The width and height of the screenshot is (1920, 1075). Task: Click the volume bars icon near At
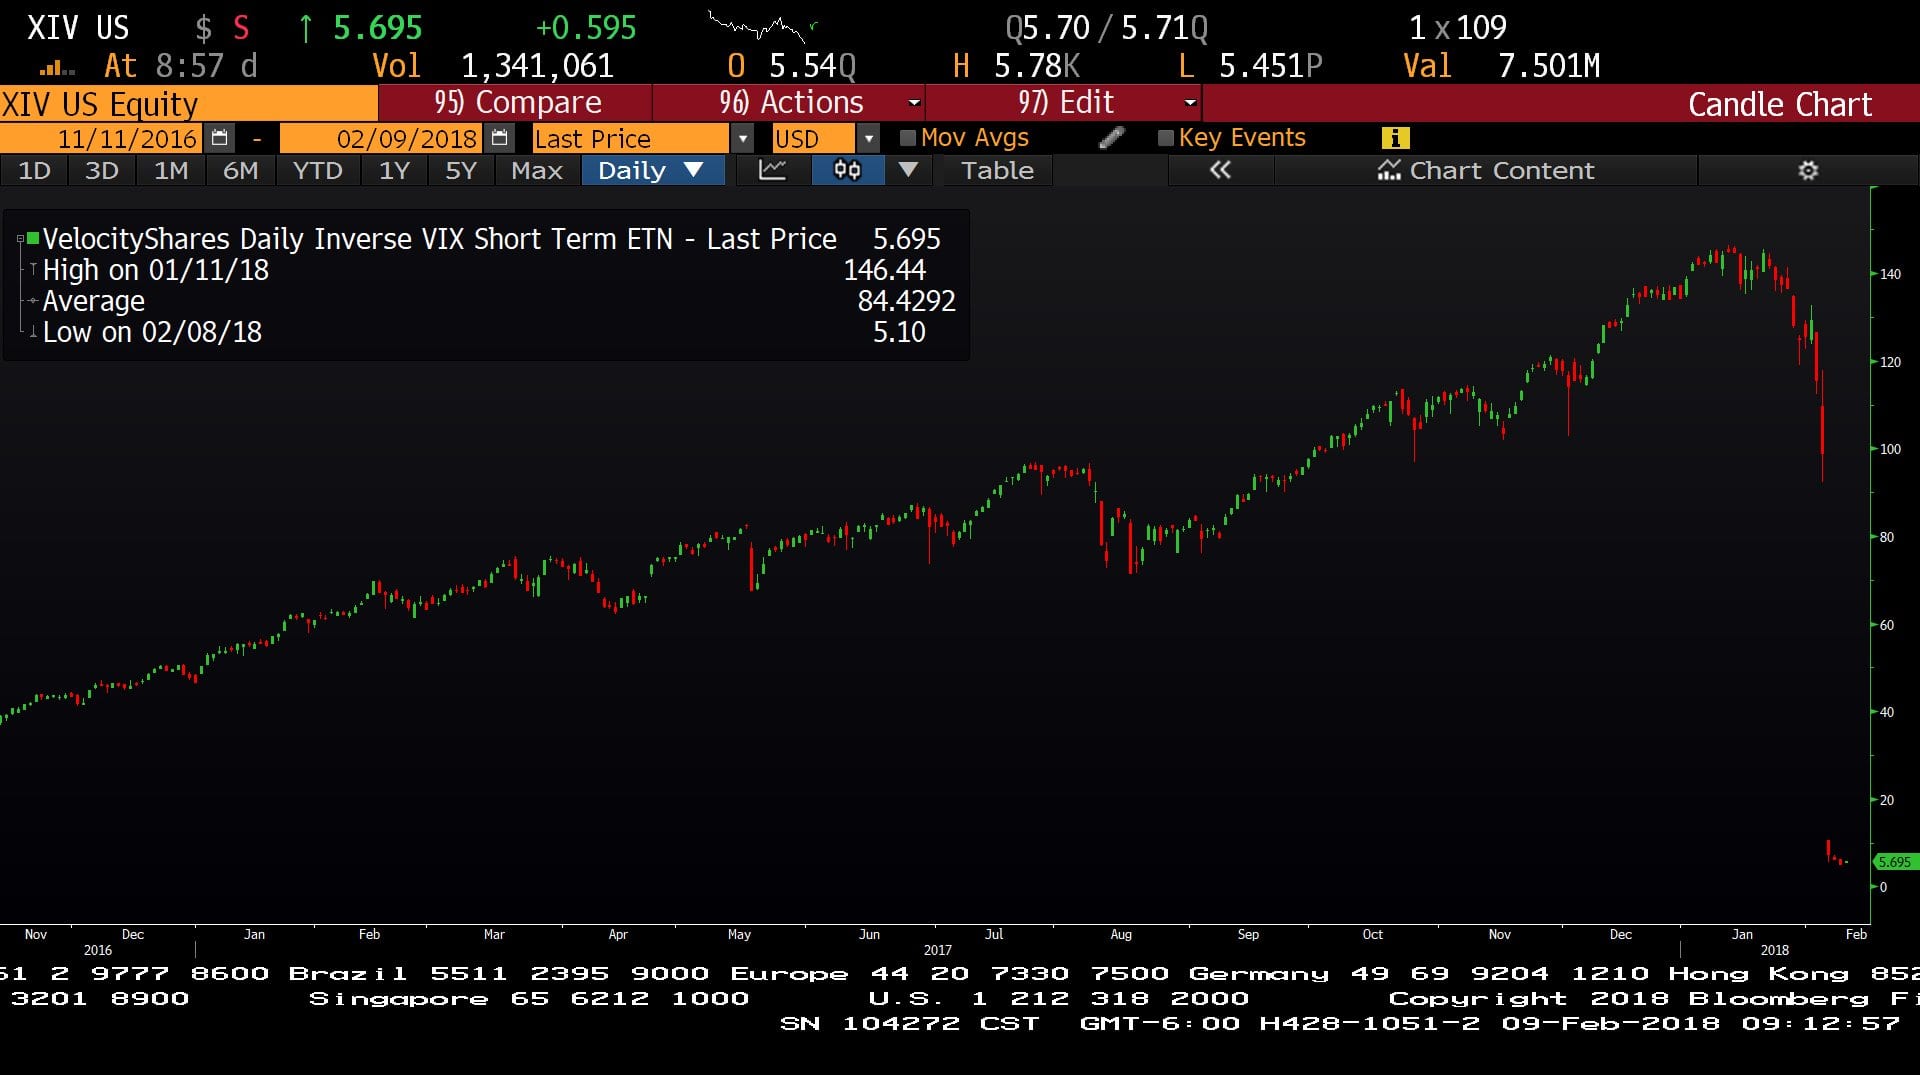[57, 68]
